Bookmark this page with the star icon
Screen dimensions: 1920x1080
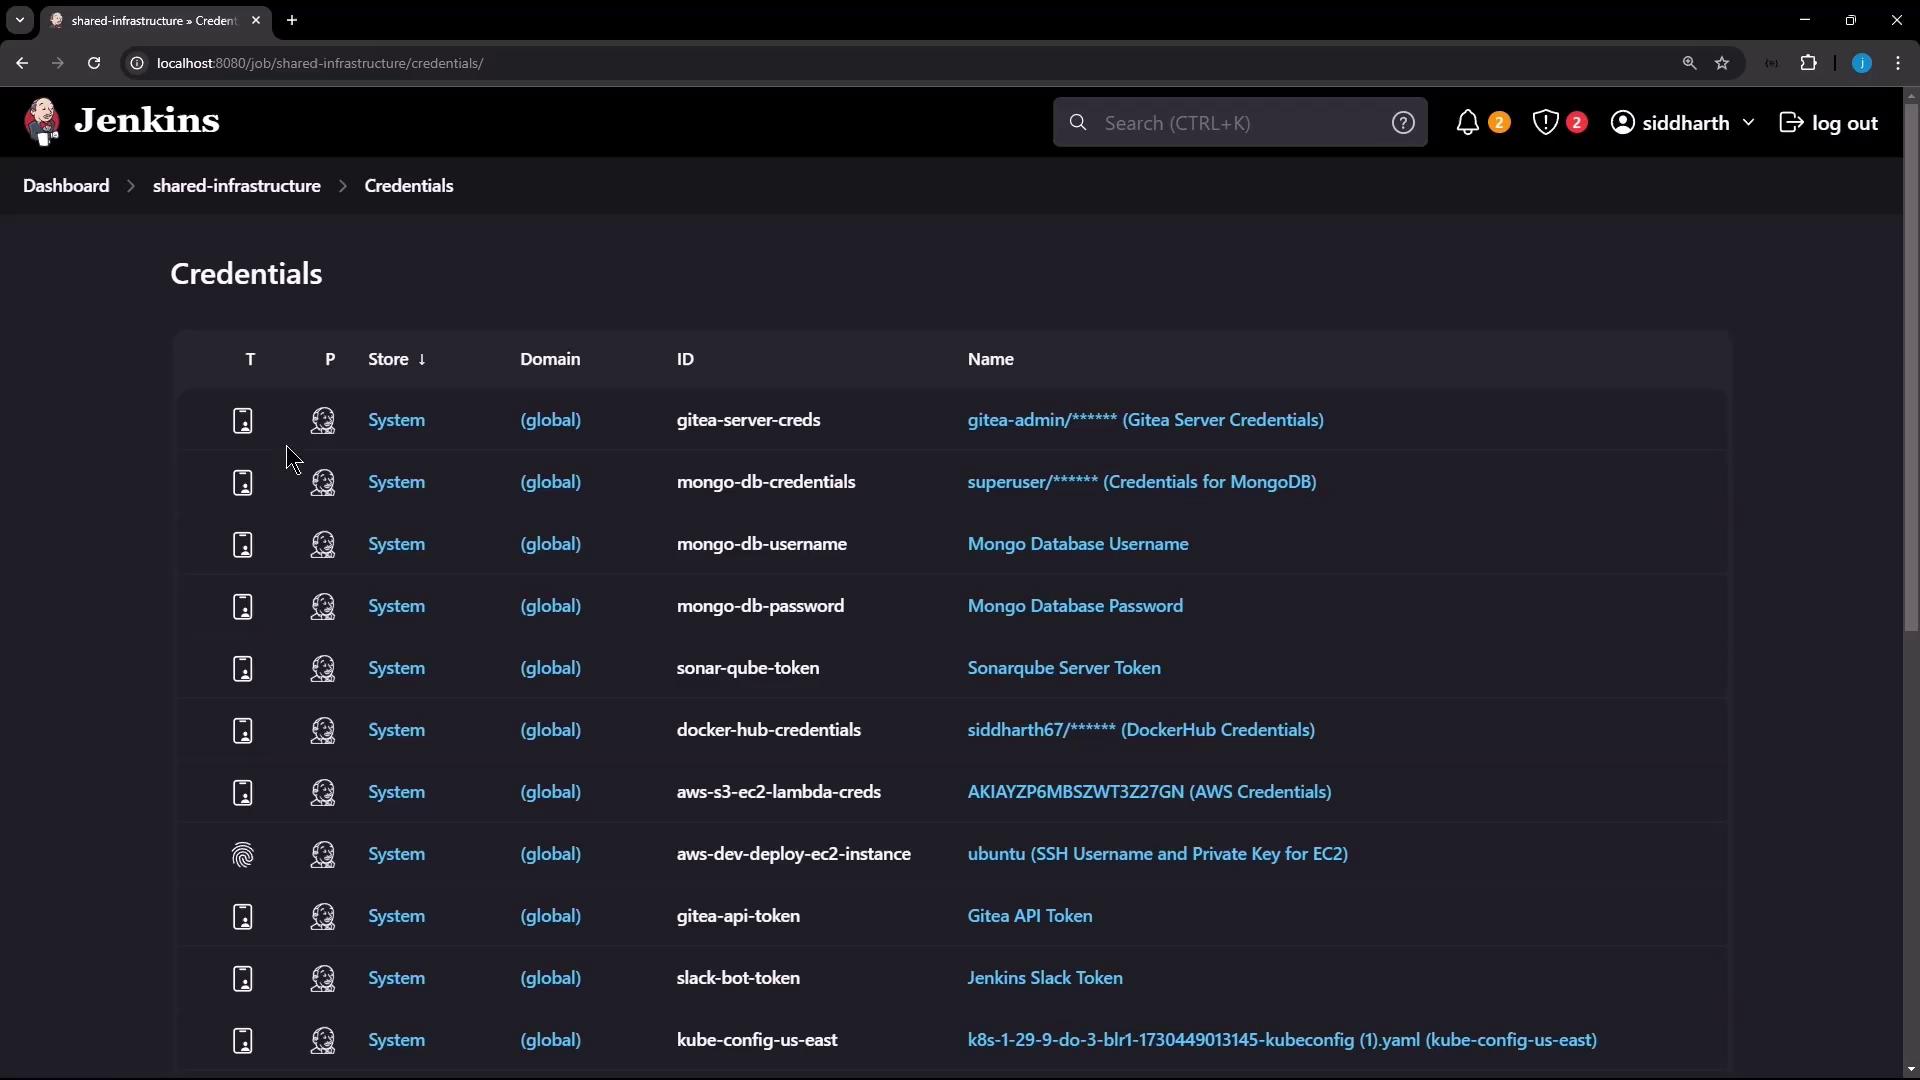pyautogui.click(x=1722, y=63)
